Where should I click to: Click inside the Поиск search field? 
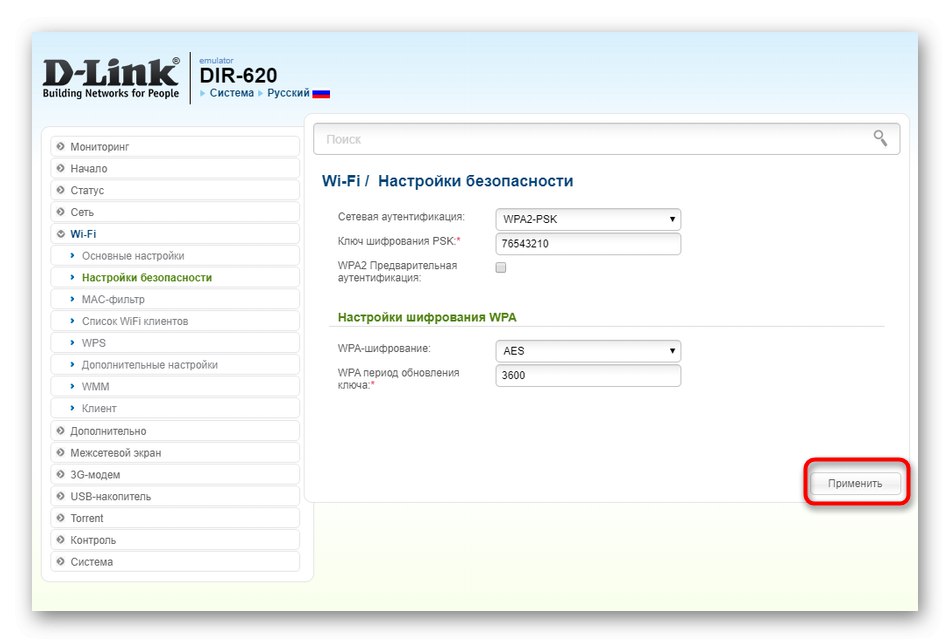click(606, 139)
